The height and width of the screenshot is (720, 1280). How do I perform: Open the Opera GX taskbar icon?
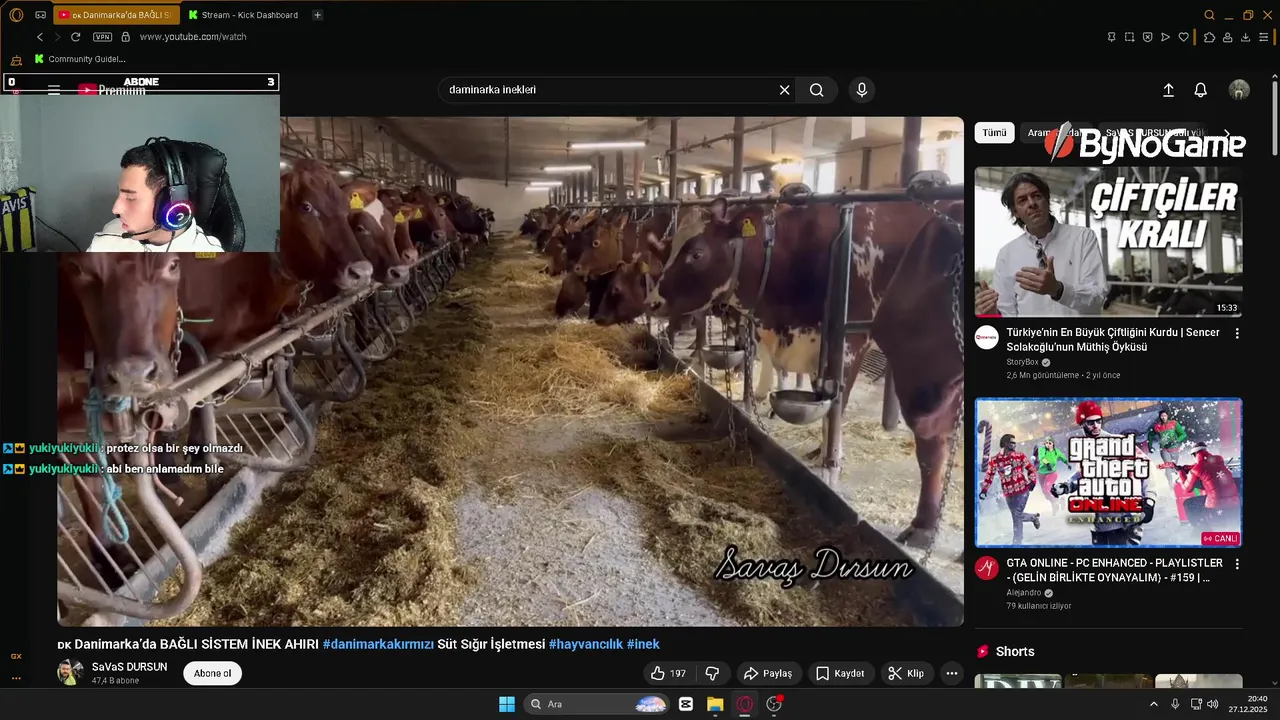[x=744, y=704]
